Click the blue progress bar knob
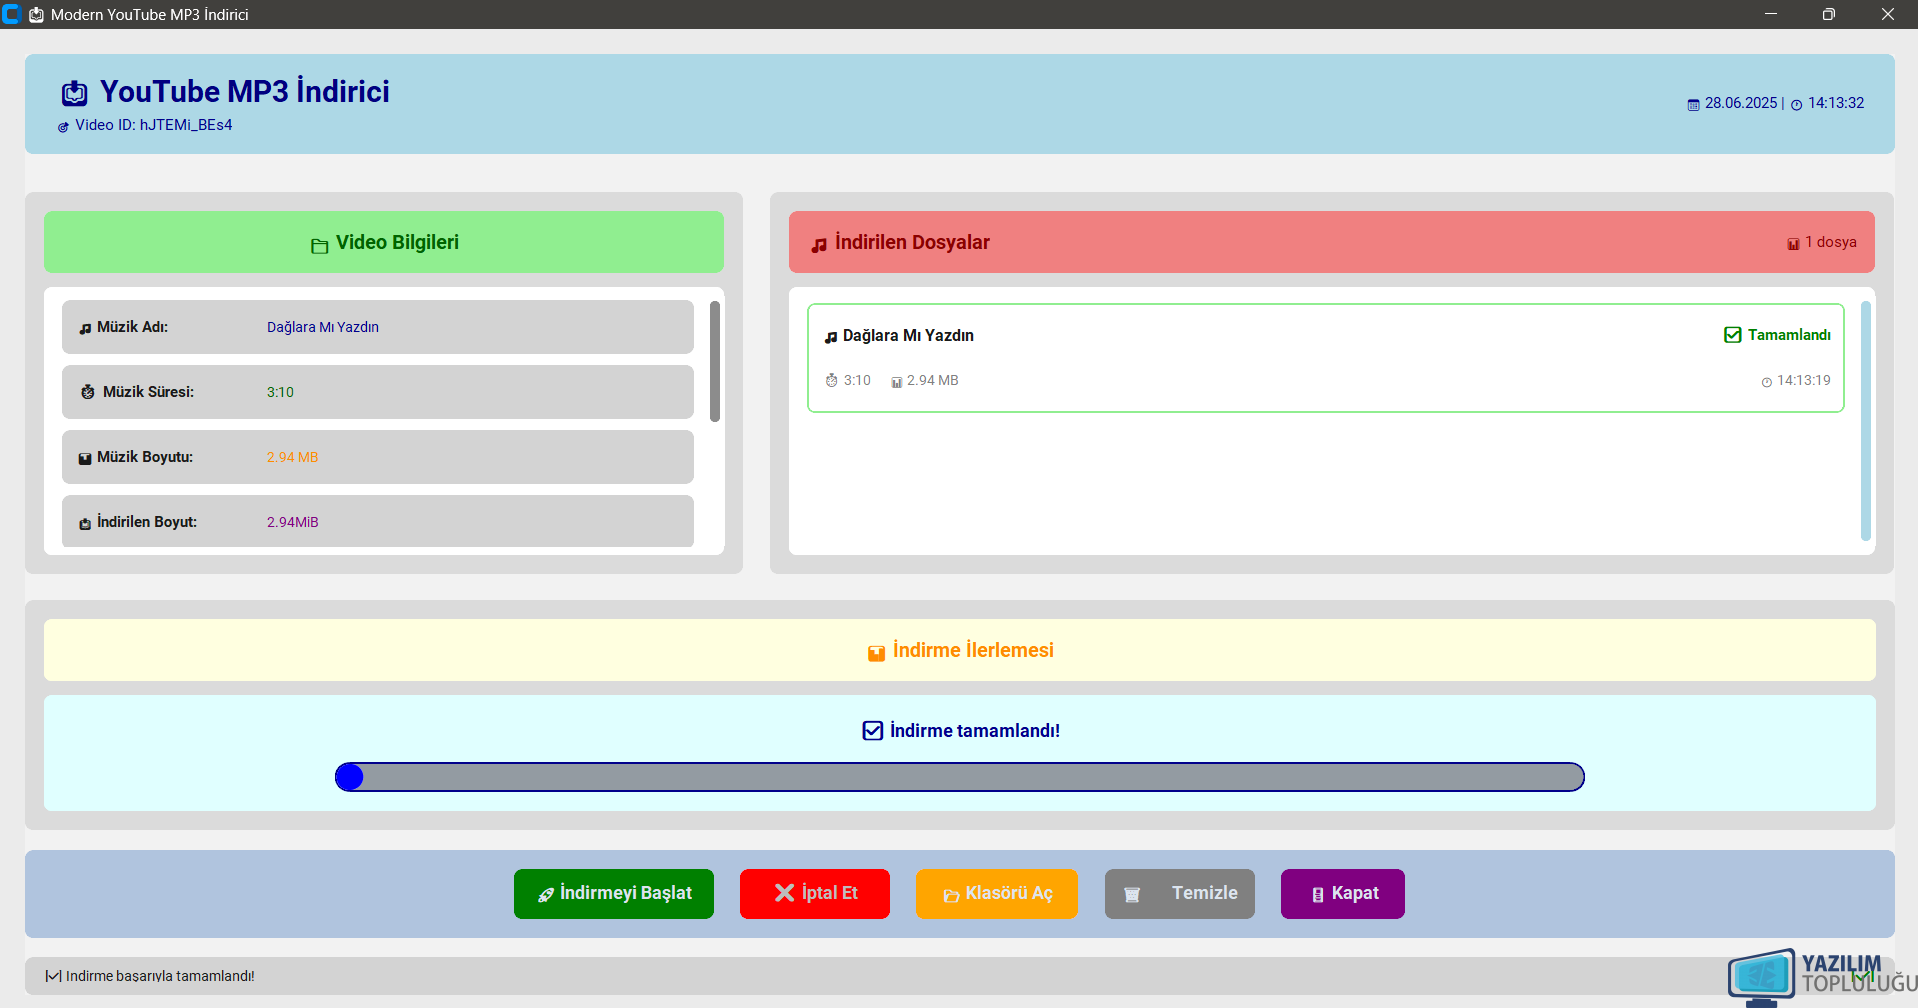Image resolution: width=1918 pixels, height=1008 pixels. tap(349, 777)
